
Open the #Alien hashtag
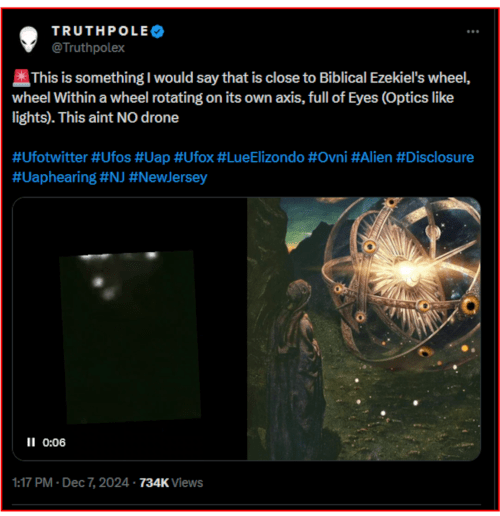372,157
